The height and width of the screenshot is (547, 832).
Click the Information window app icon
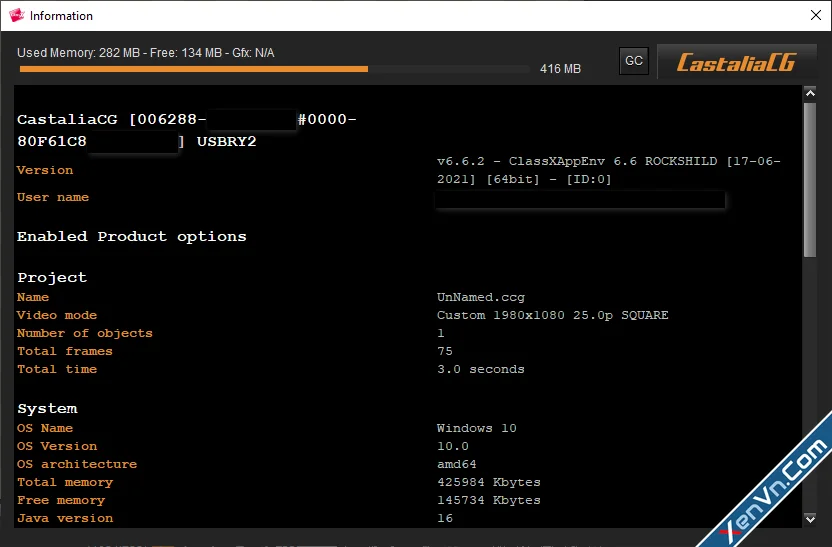(17, 15)
